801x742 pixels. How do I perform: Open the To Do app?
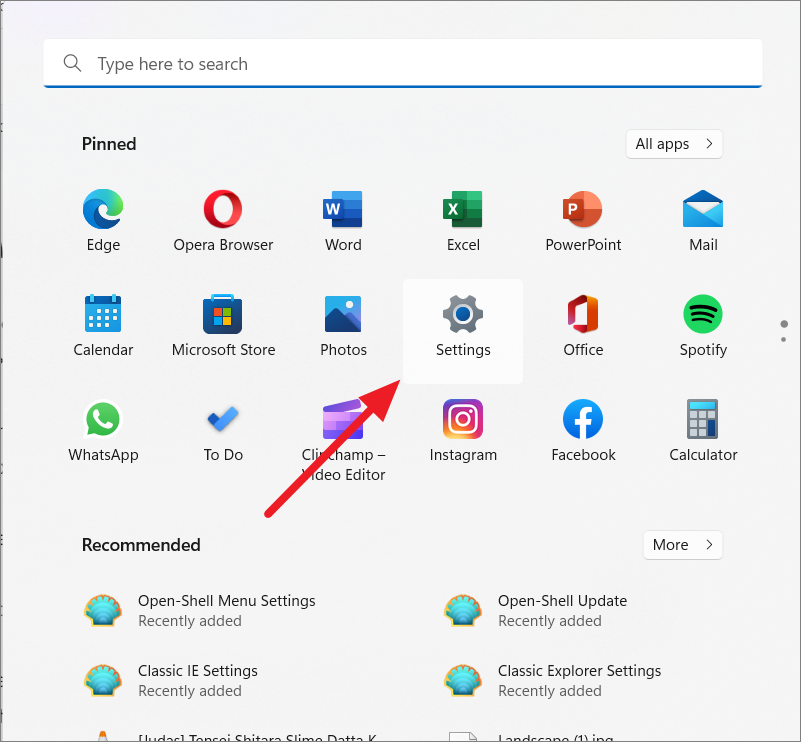click(223, 432)
